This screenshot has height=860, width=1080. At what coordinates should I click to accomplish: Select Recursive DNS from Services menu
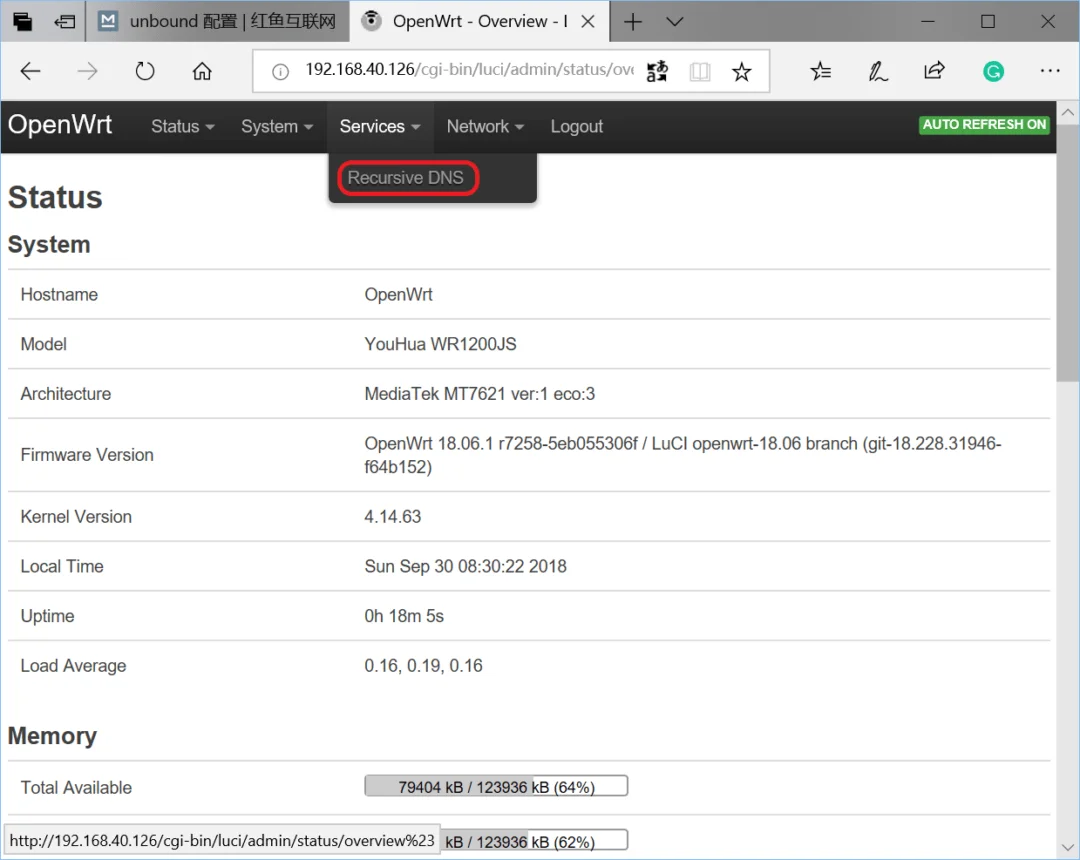point(406,179)
